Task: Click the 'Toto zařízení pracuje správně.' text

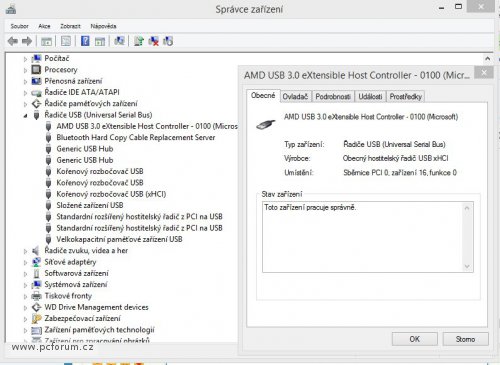Action: coord(310,207)
